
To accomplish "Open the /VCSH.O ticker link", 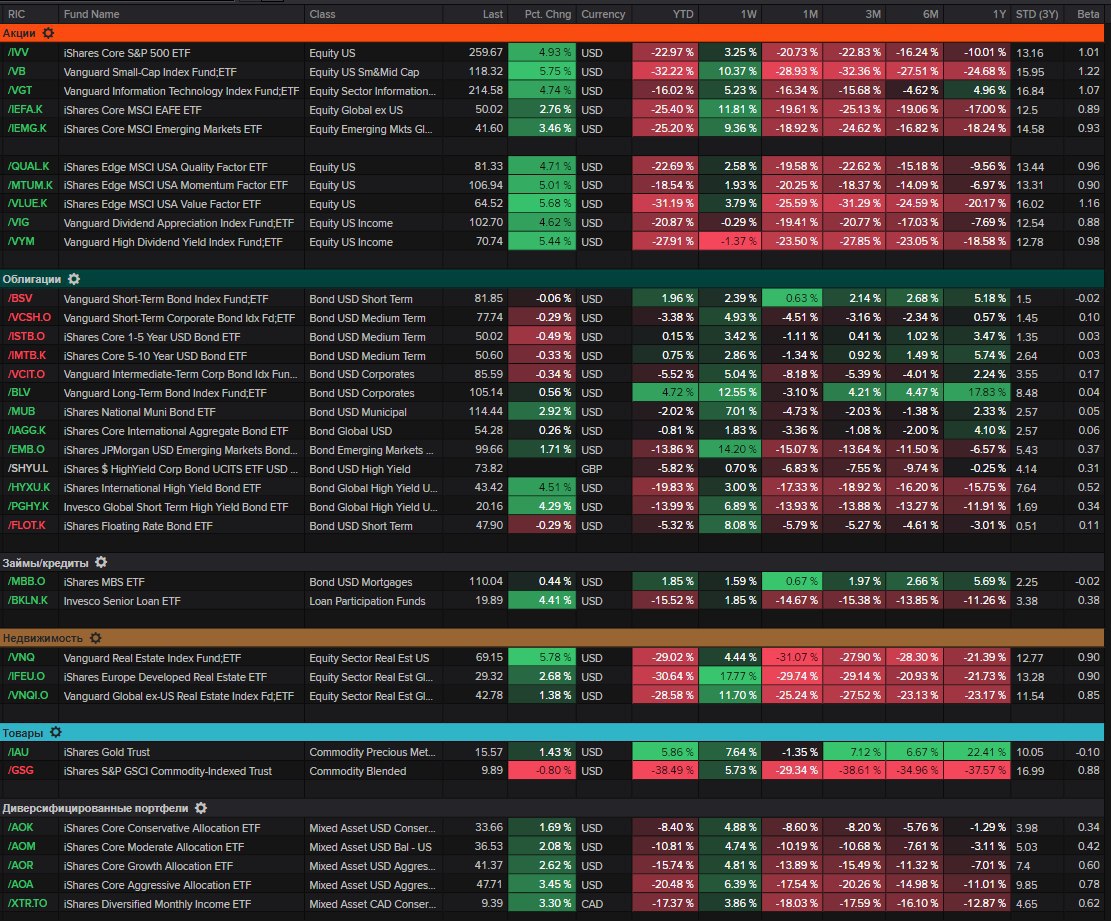I will pos(29,317).
